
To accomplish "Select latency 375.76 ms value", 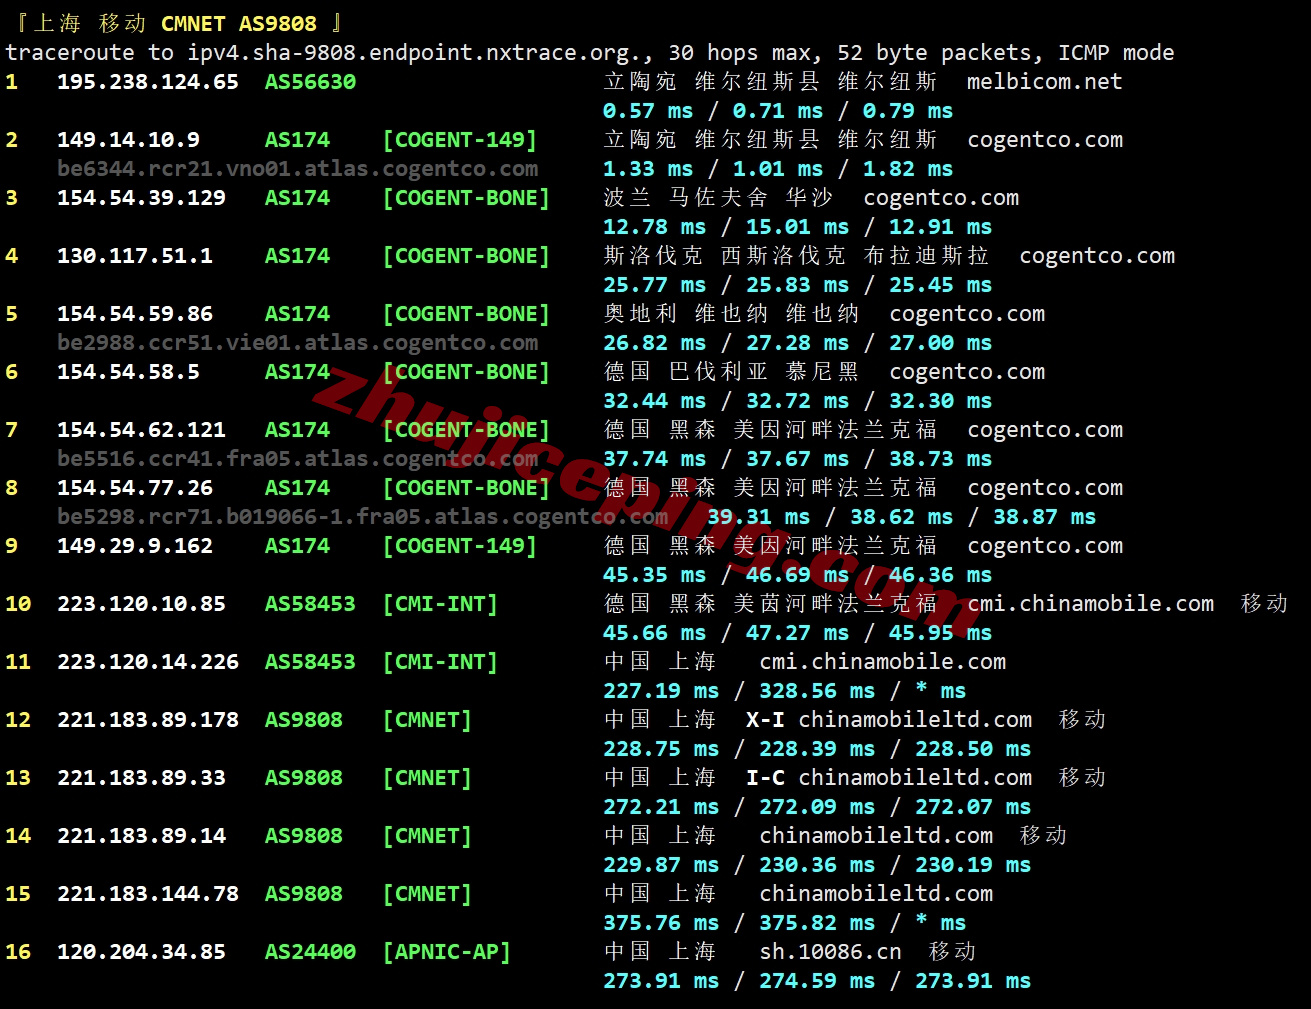I will (661, 923).
